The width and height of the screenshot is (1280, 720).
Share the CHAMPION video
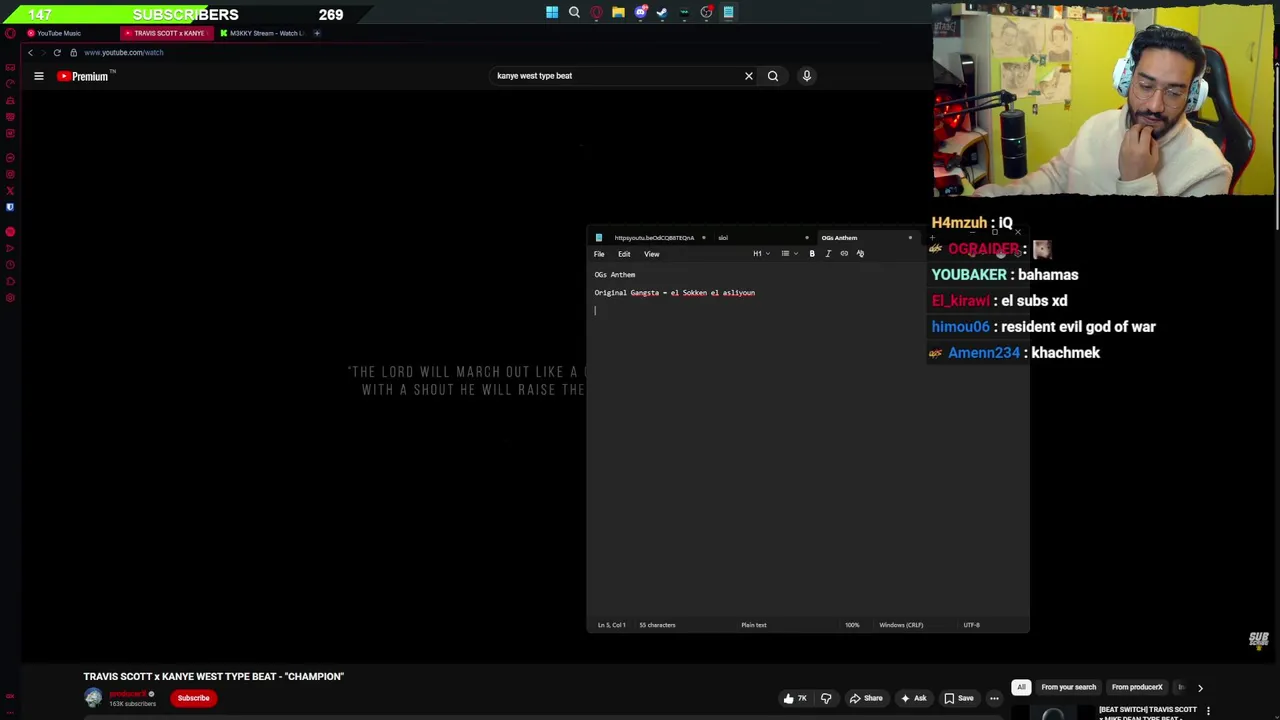(866, 698)
